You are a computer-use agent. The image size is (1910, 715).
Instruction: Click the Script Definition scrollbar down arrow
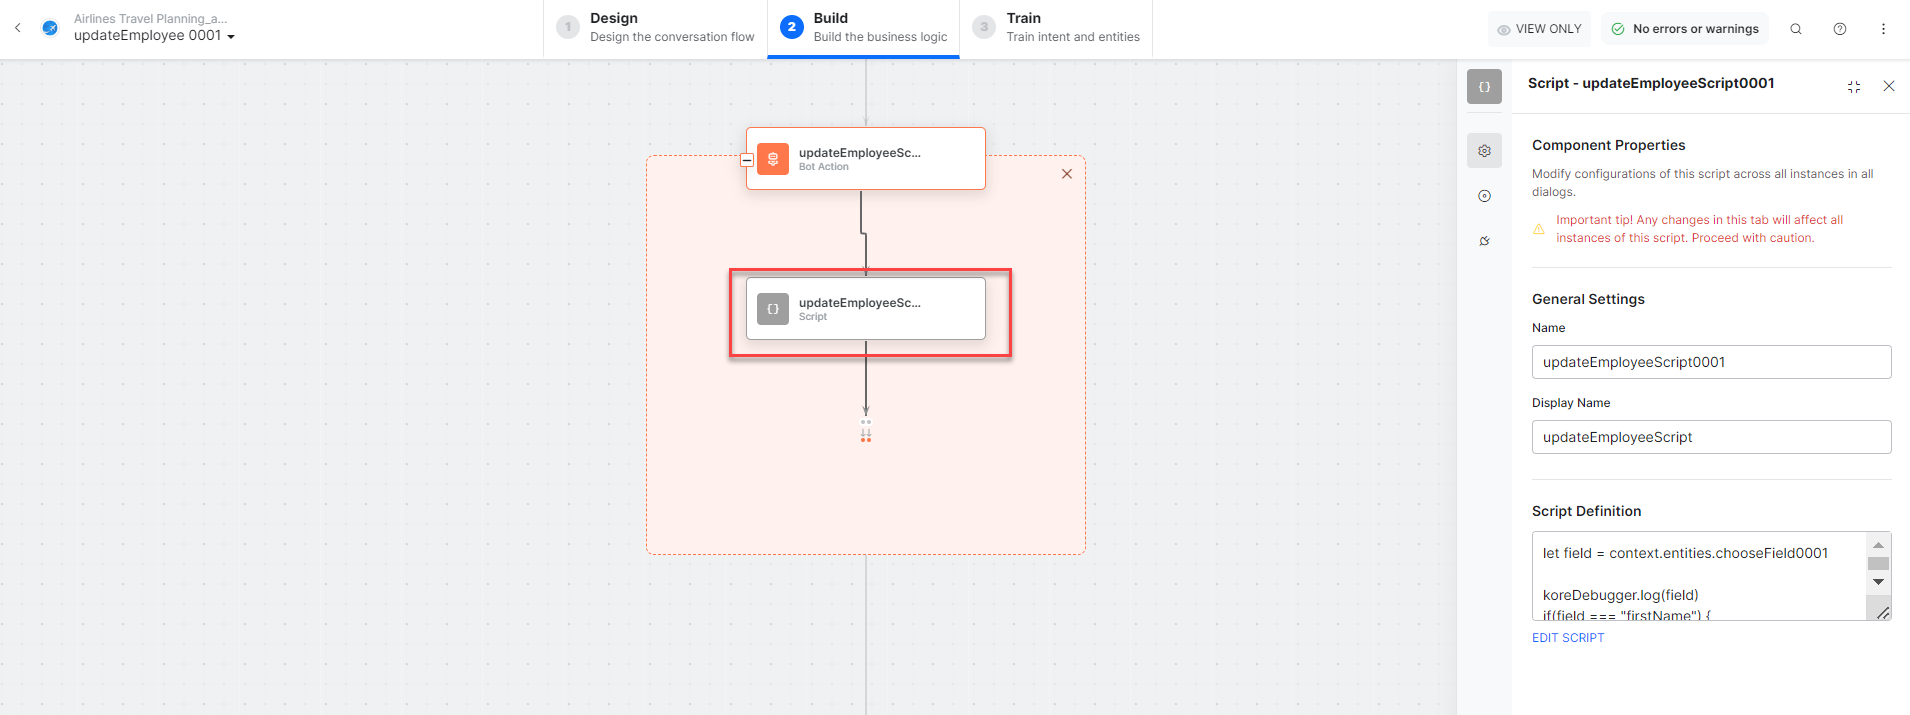[x=1878, y=582]
